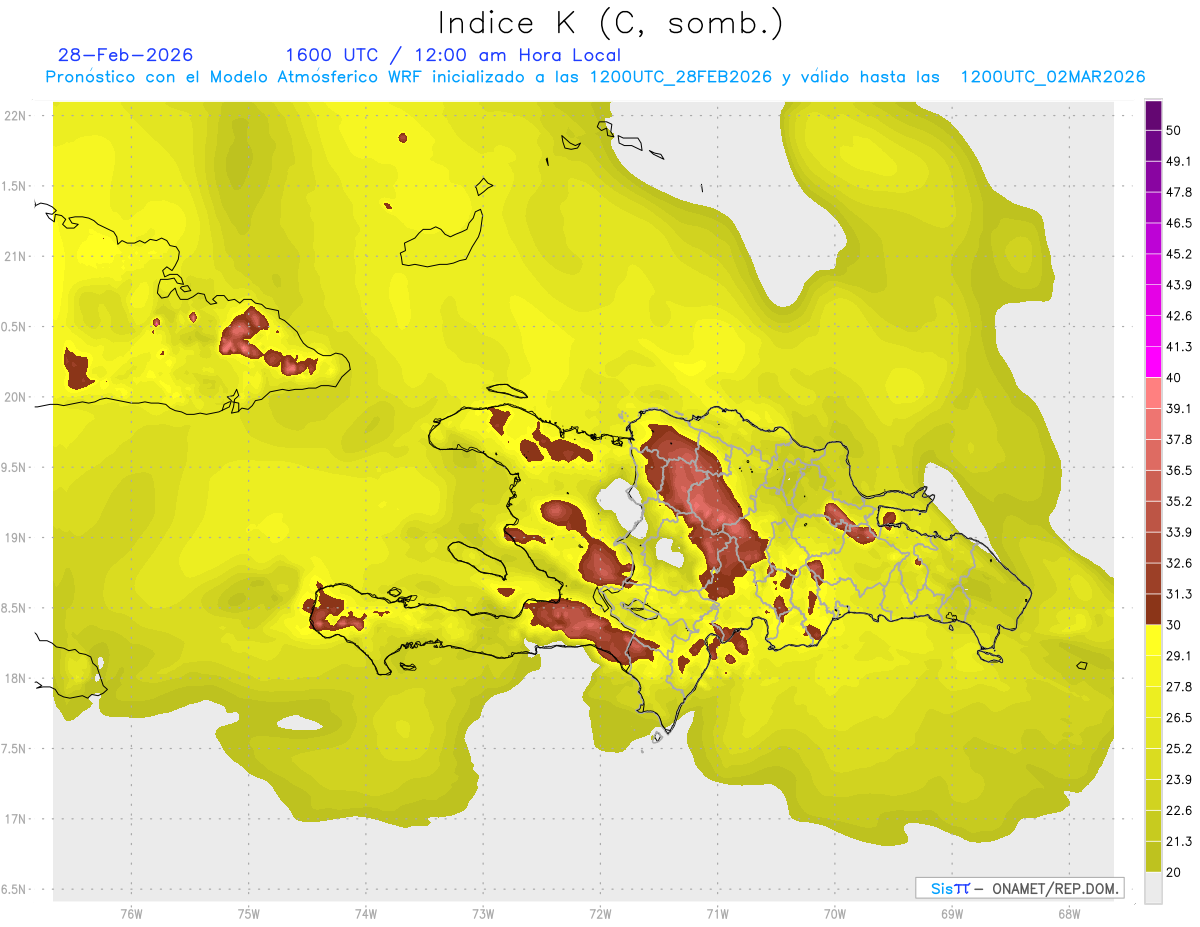Click the '69W' longitude label
This screenshot has width=1200, height=927.
coord(951,912)
